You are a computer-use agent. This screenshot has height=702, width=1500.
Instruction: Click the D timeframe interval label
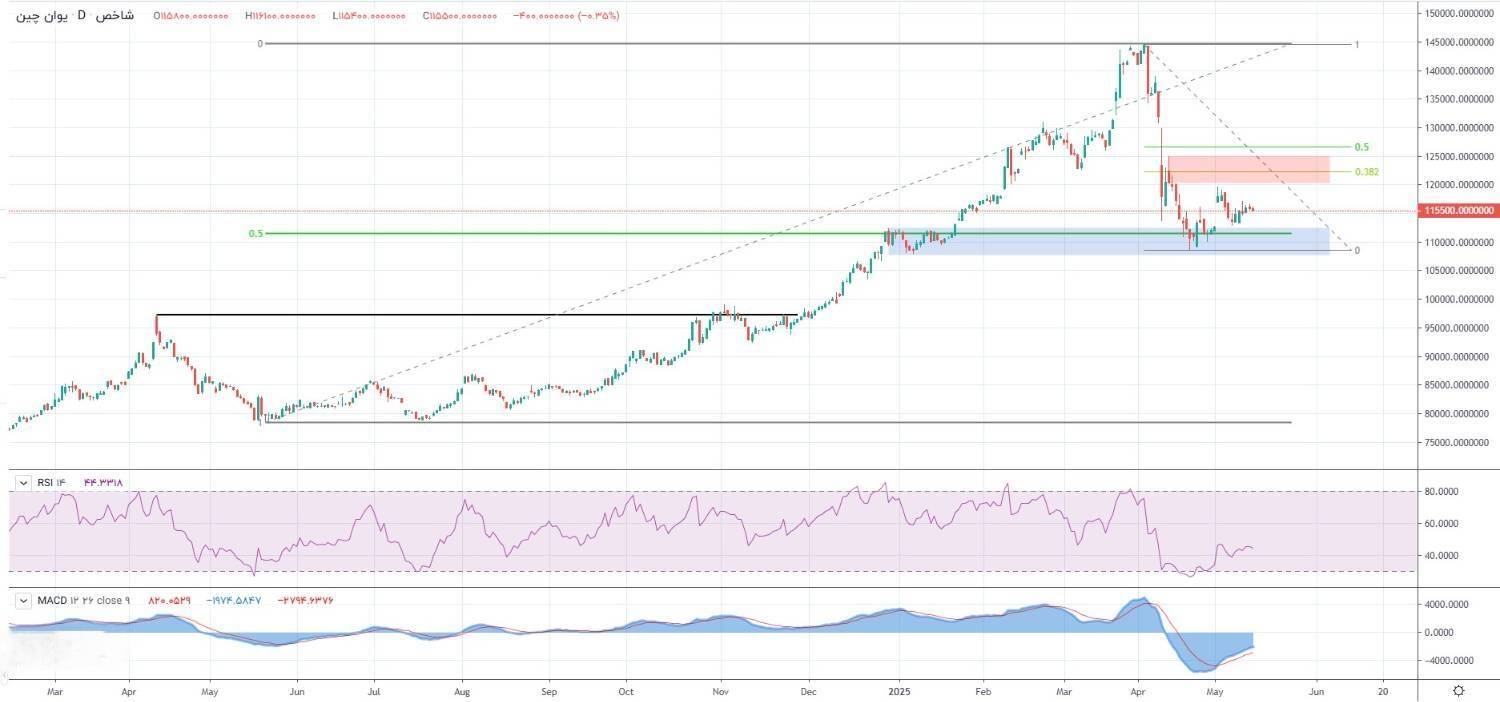pos(82,17)
